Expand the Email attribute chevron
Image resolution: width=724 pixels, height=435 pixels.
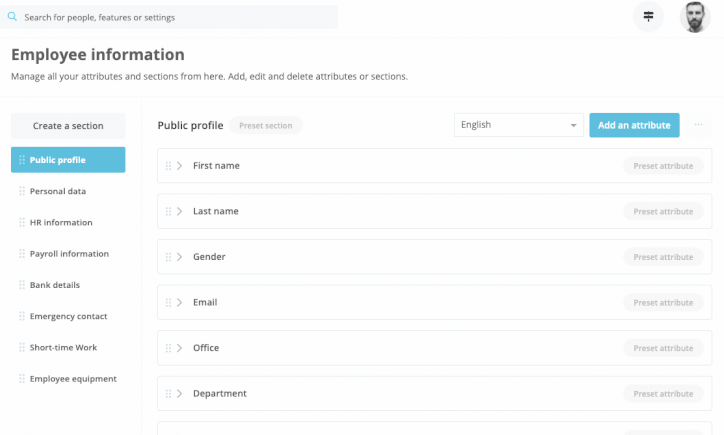pos(180,302)
